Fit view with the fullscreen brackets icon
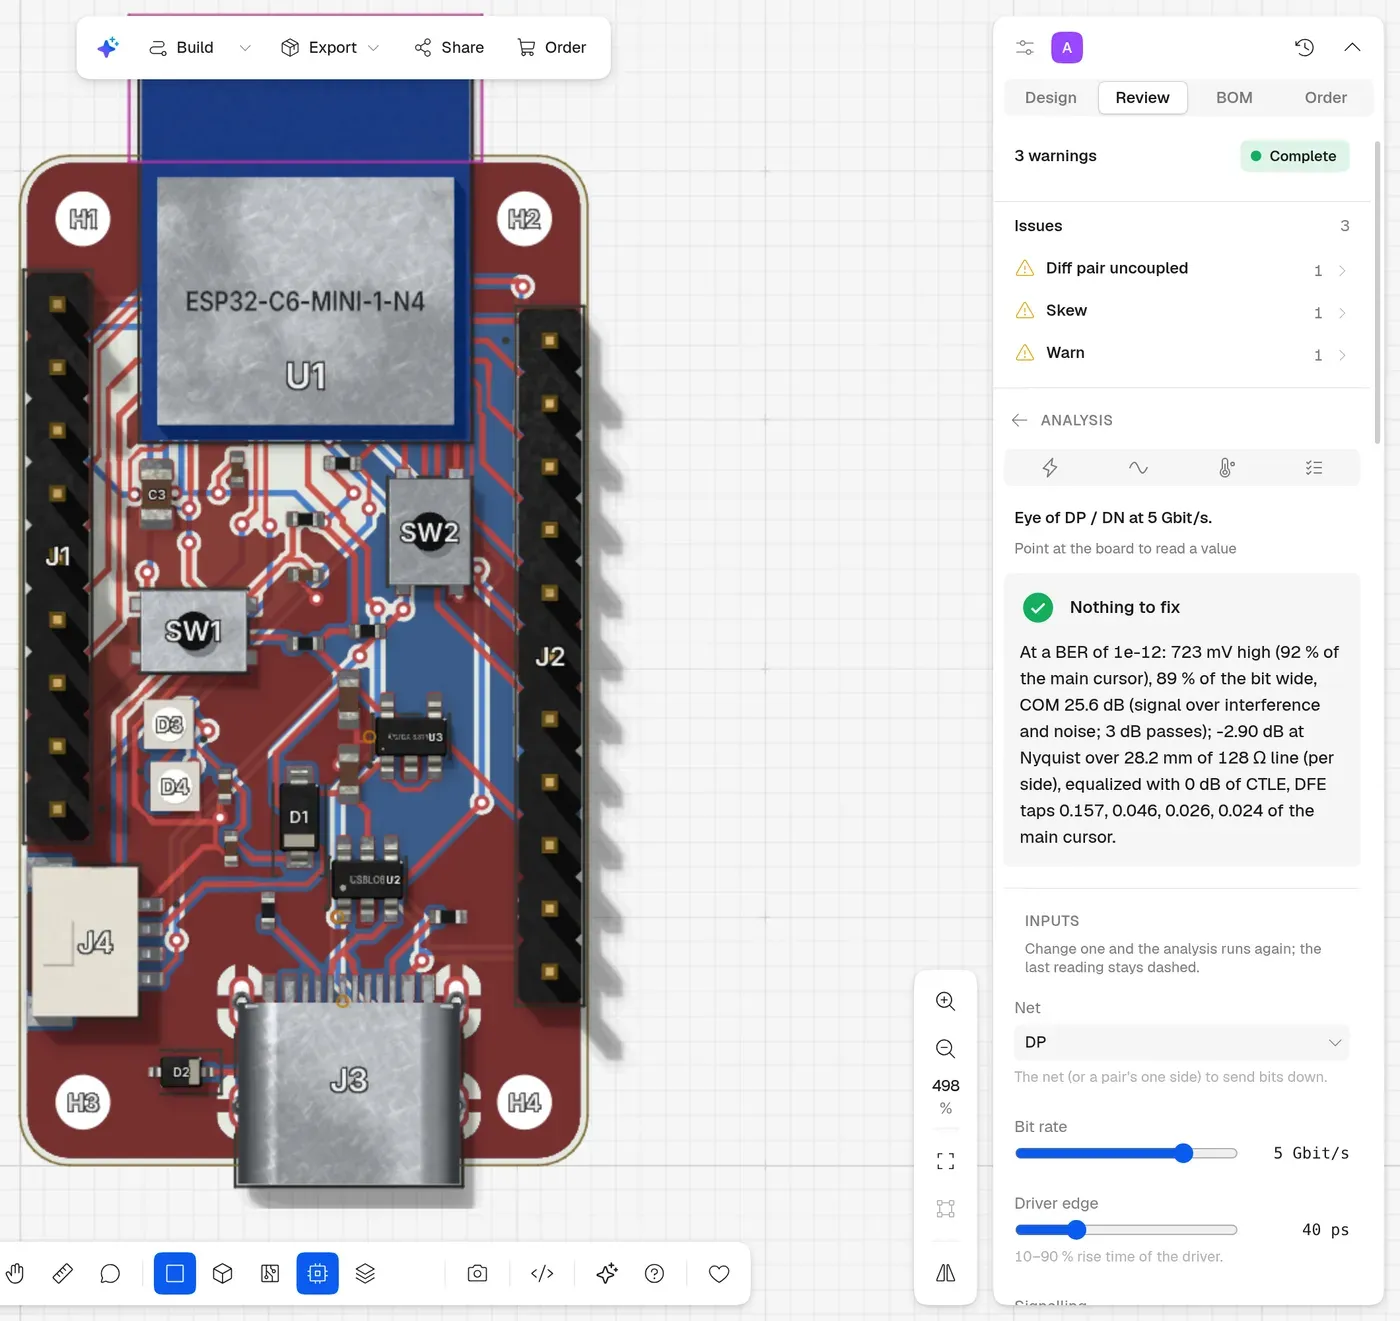The height and width of the screenshot is (1321, 1400). pos(945,1161)
